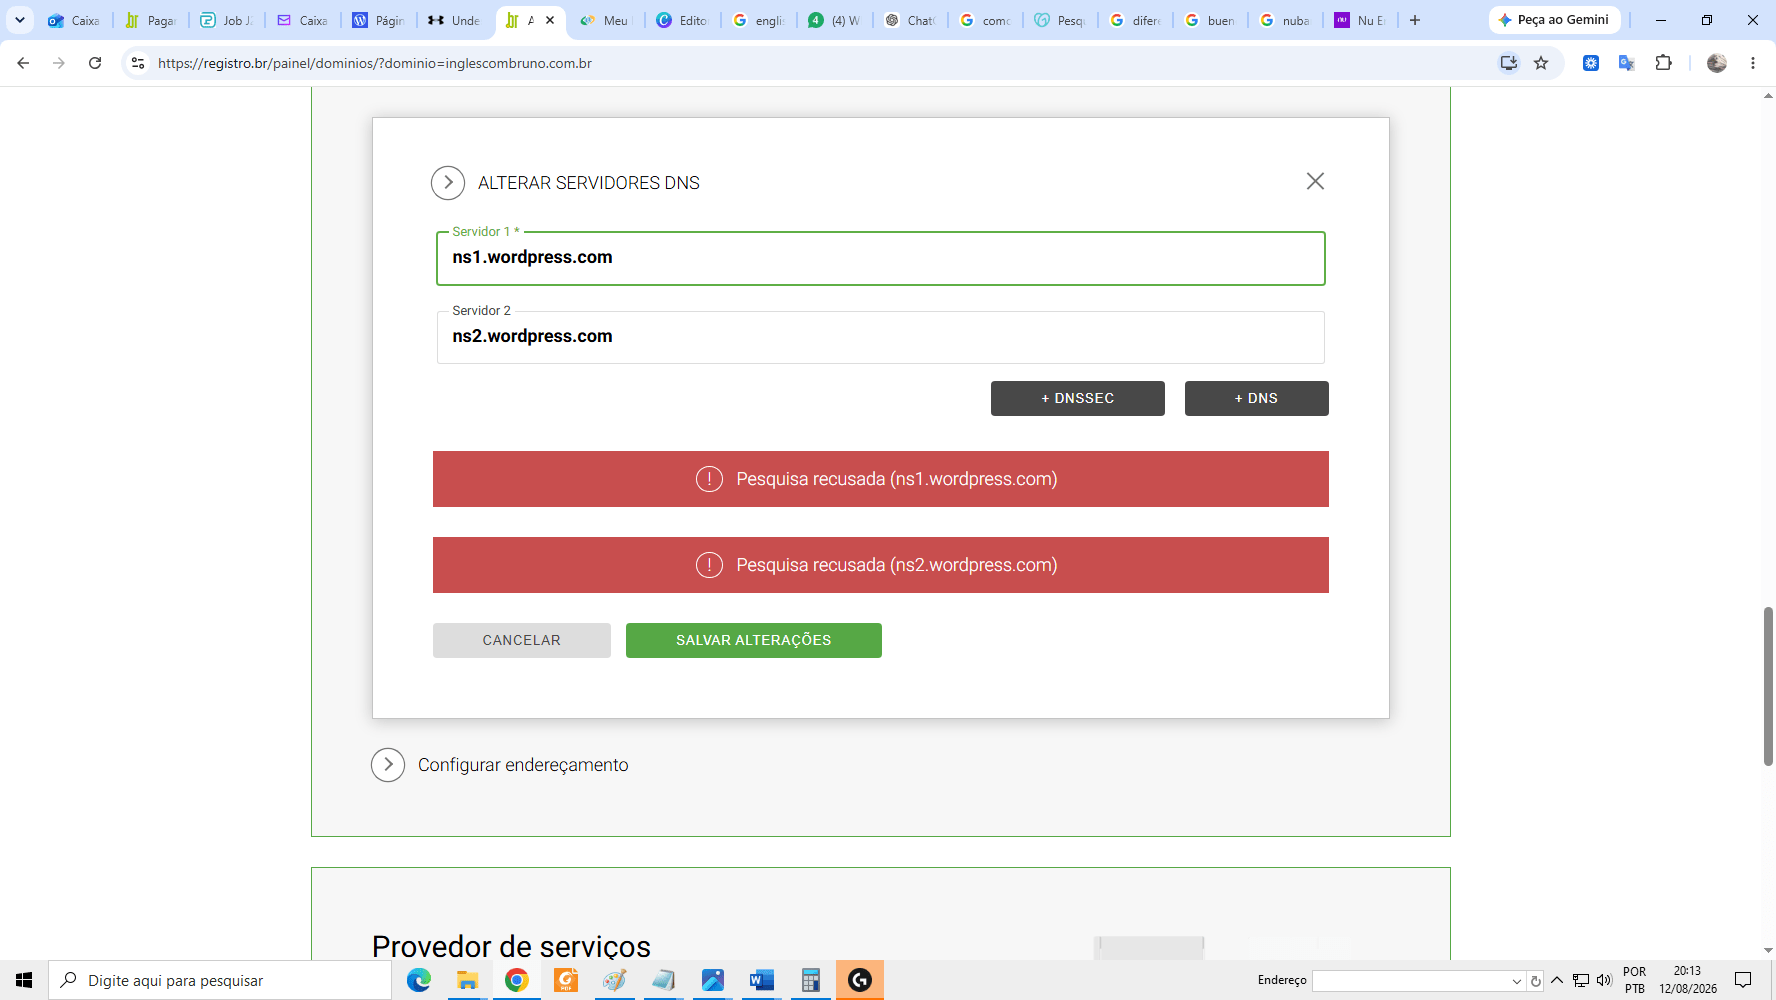Switch to the Outlook Caixa tab
Viewport: 1776px width, 1000px height.
point(75,20)
